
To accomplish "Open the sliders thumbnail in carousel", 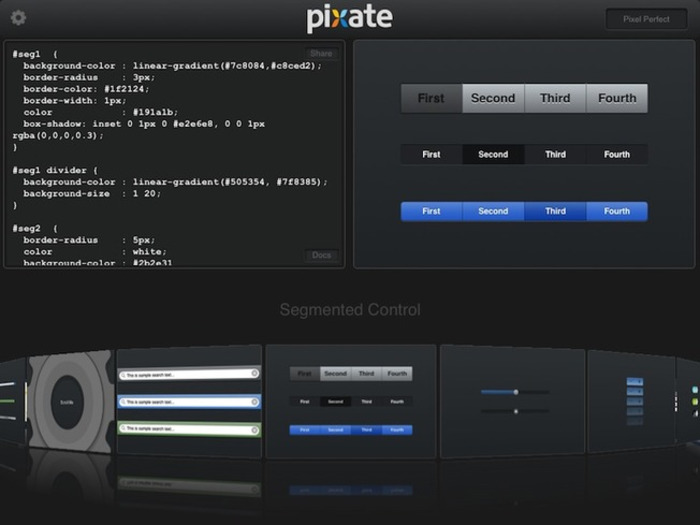I will pyautogui.click(x=512, y=401).
